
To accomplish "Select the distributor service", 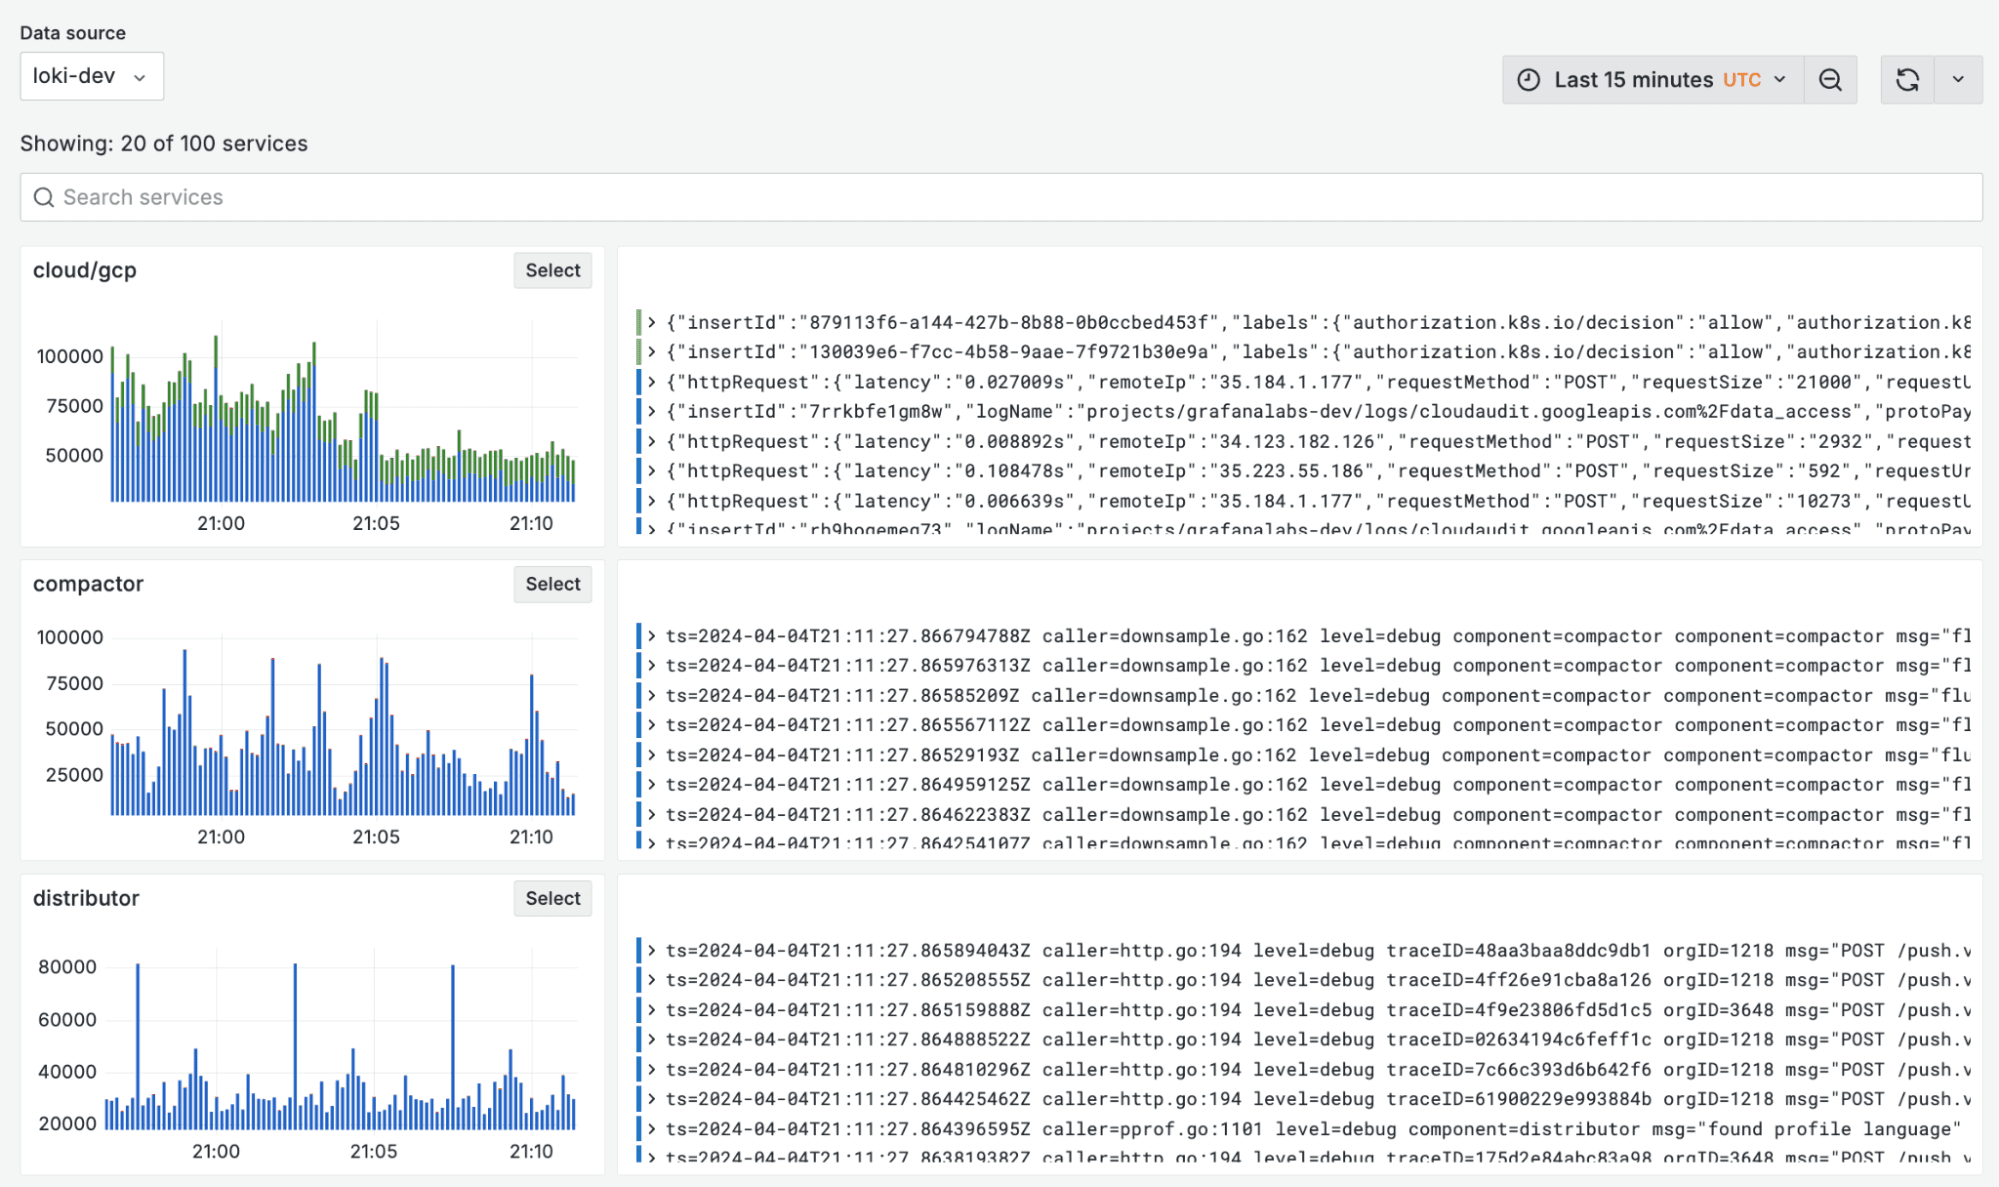I will pyautogui.click(x=552, y=898).
